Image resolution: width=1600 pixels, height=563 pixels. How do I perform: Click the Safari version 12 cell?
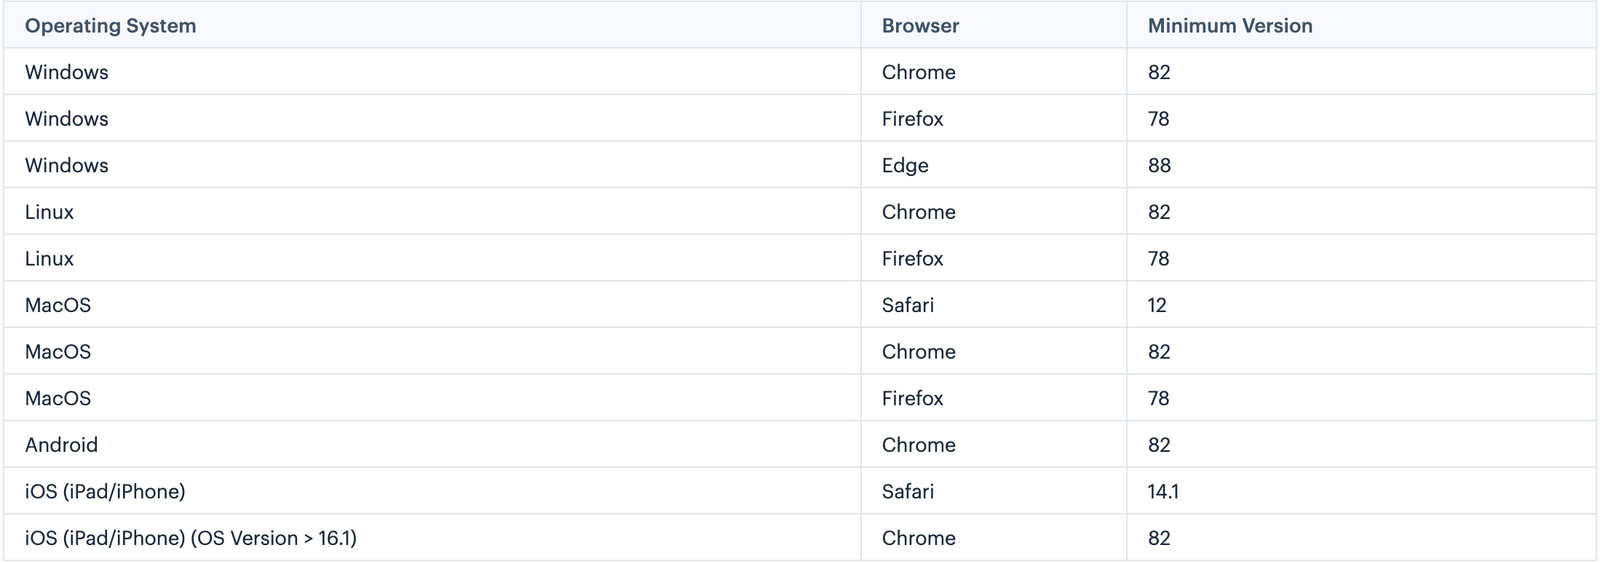pyautogui.click(x=1157, y=306)
